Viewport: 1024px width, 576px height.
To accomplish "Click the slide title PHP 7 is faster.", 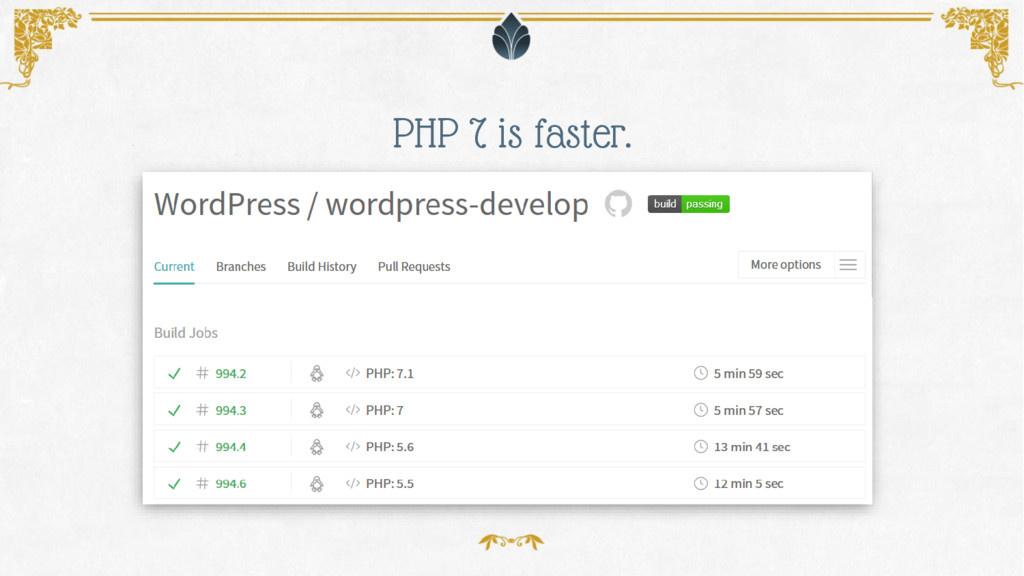I will pyautogui.click(x=512, y=133).
